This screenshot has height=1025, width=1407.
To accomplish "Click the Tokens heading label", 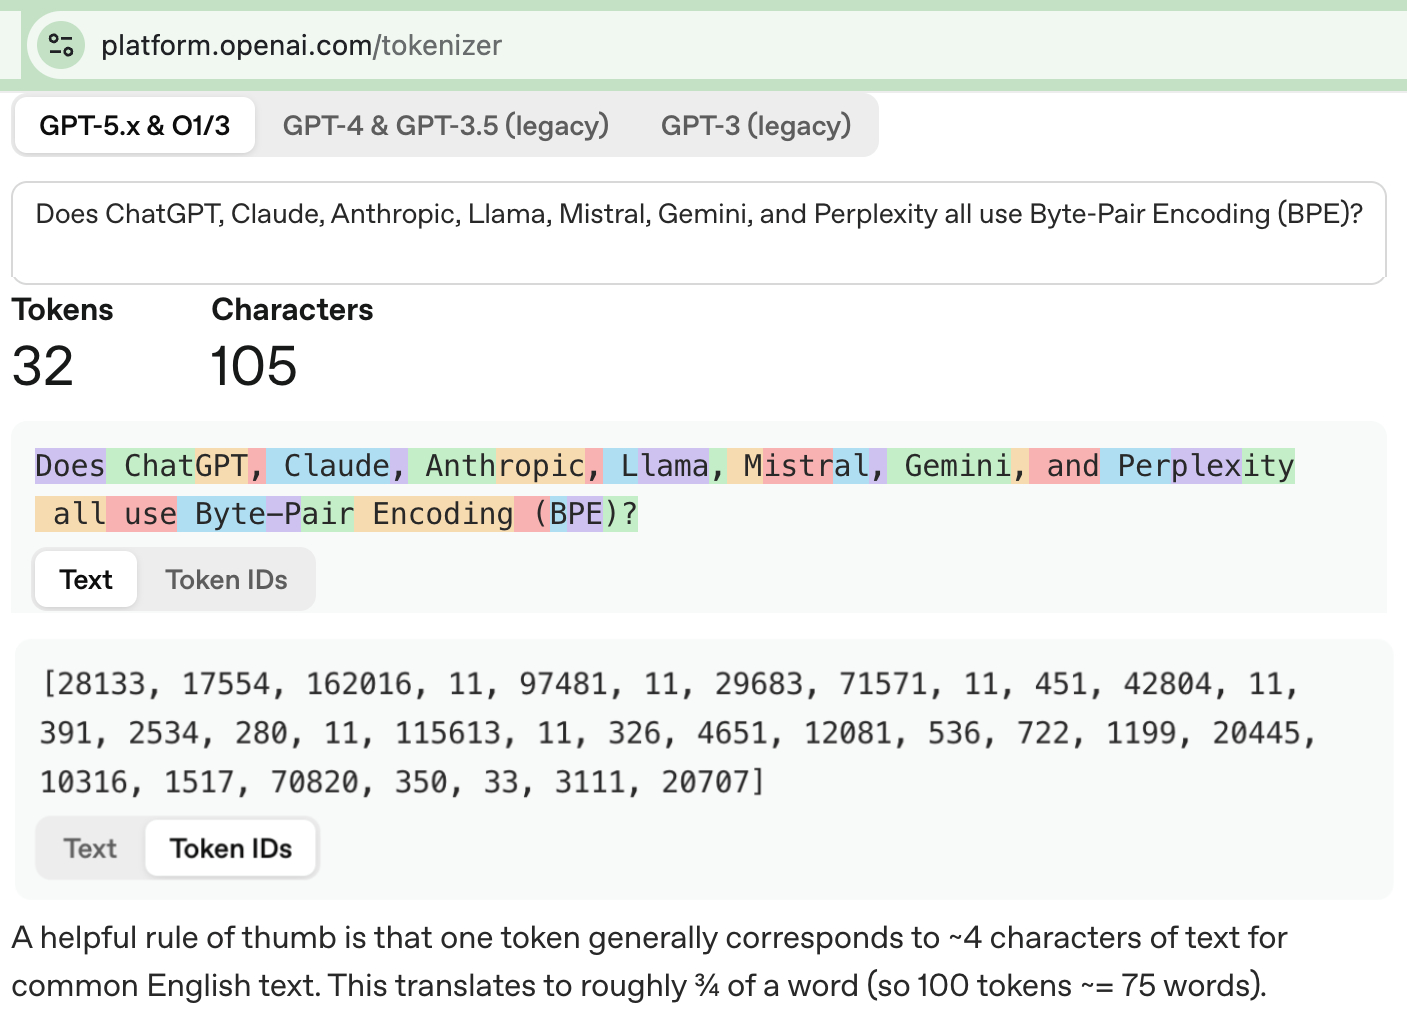I will (x=63, y=310).
